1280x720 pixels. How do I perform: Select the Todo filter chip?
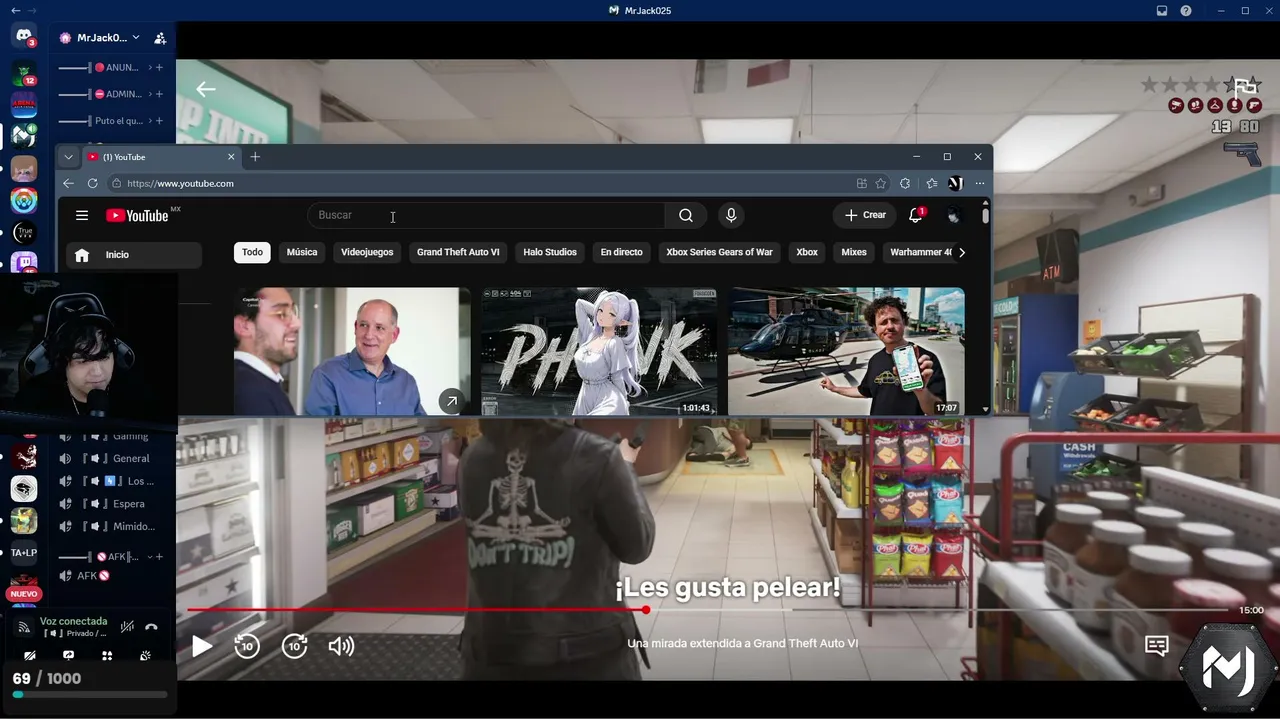point(252,252)
